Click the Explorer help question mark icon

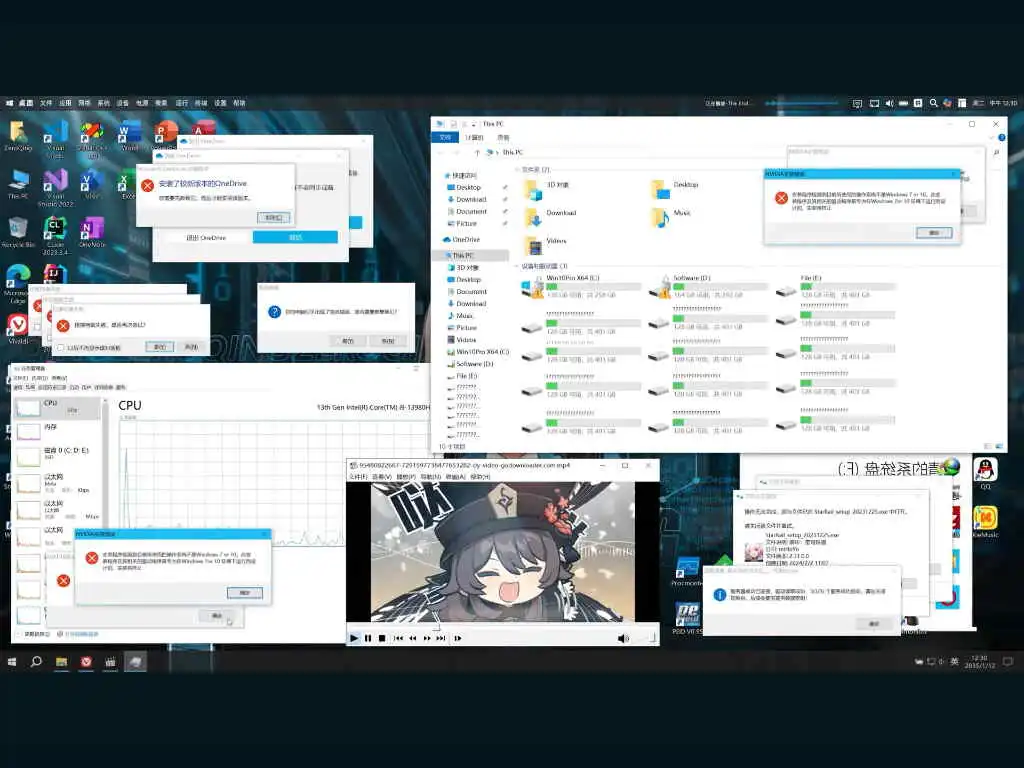(x=1001, y=138)
